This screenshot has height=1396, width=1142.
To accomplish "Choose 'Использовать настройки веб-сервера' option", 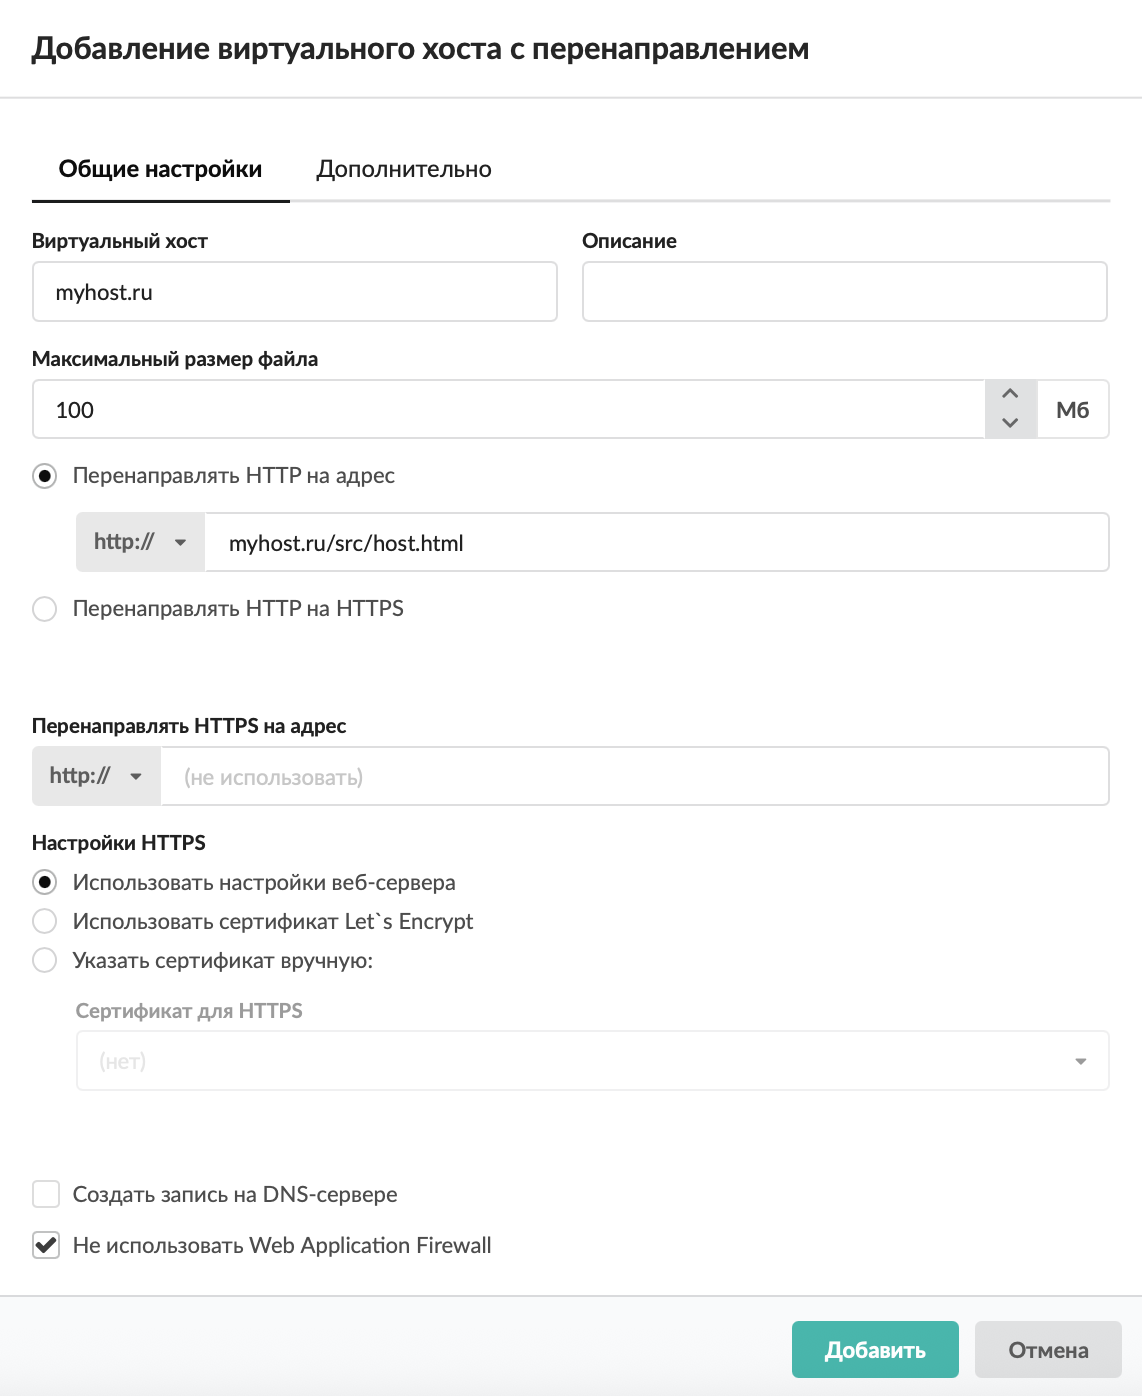I will coord(45,883).
